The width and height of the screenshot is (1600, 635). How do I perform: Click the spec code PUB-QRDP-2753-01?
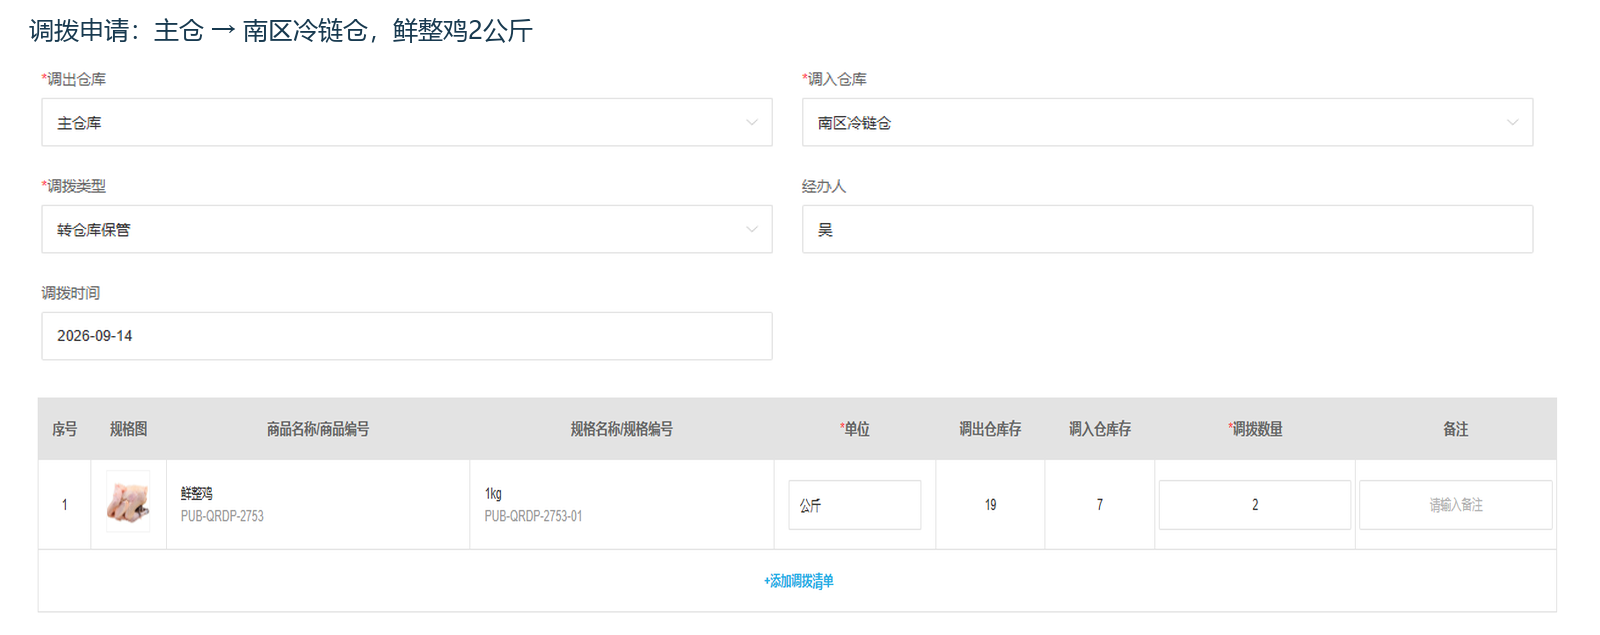click(533, 516)
